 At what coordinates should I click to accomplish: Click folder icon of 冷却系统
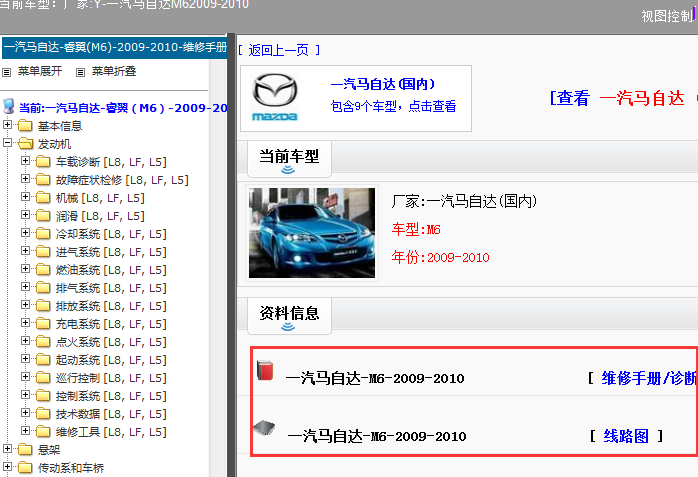[43, 234]
